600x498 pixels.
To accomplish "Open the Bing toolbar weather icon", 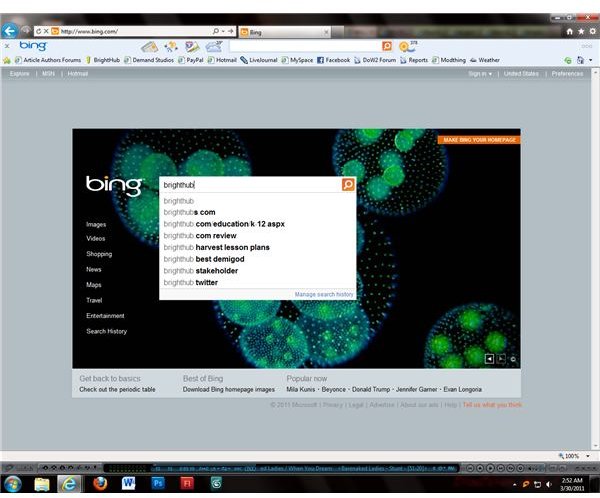I will click(x=214, y=46).
